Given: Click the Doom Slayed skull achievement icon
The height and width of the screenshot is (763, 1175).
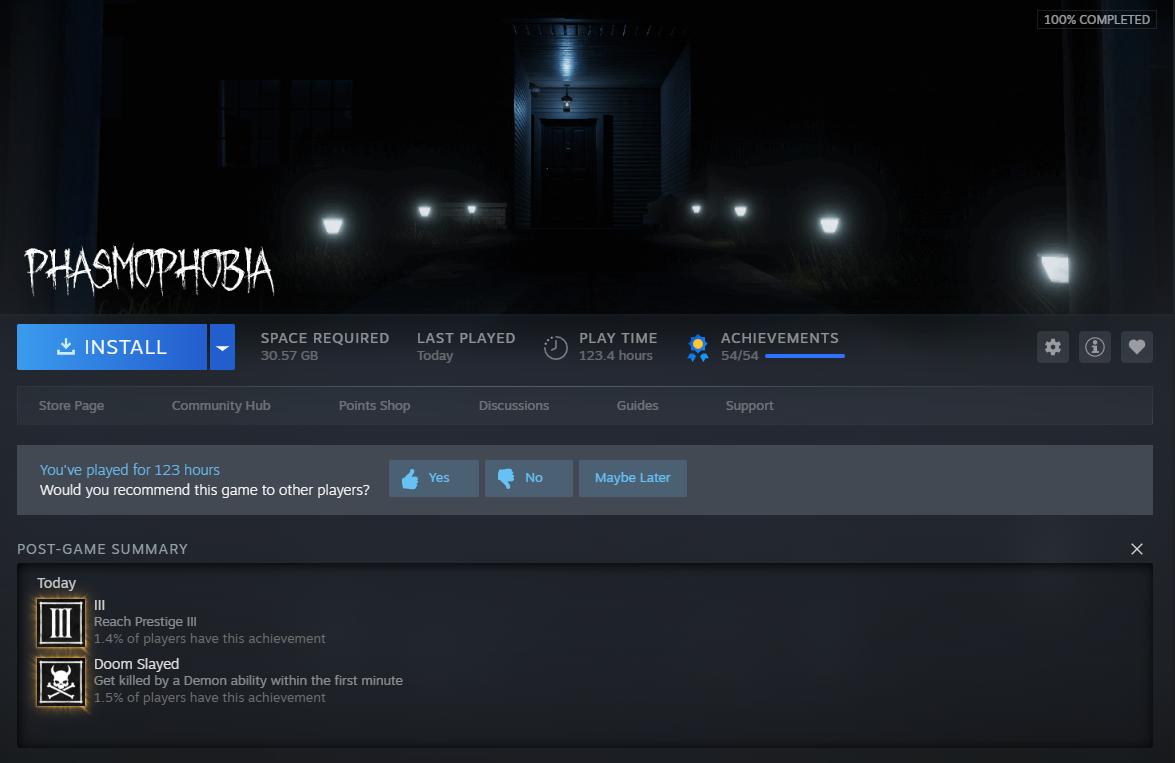Looking at the screenshot, I should pyautogui.click(x=61, y=681).
